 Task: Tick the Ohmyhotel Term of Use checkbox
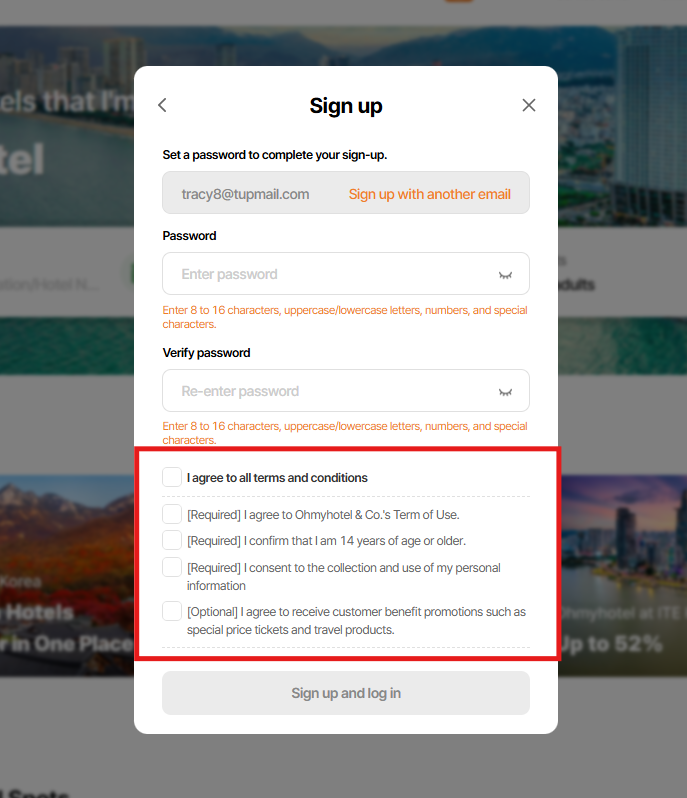coord(172,514)
